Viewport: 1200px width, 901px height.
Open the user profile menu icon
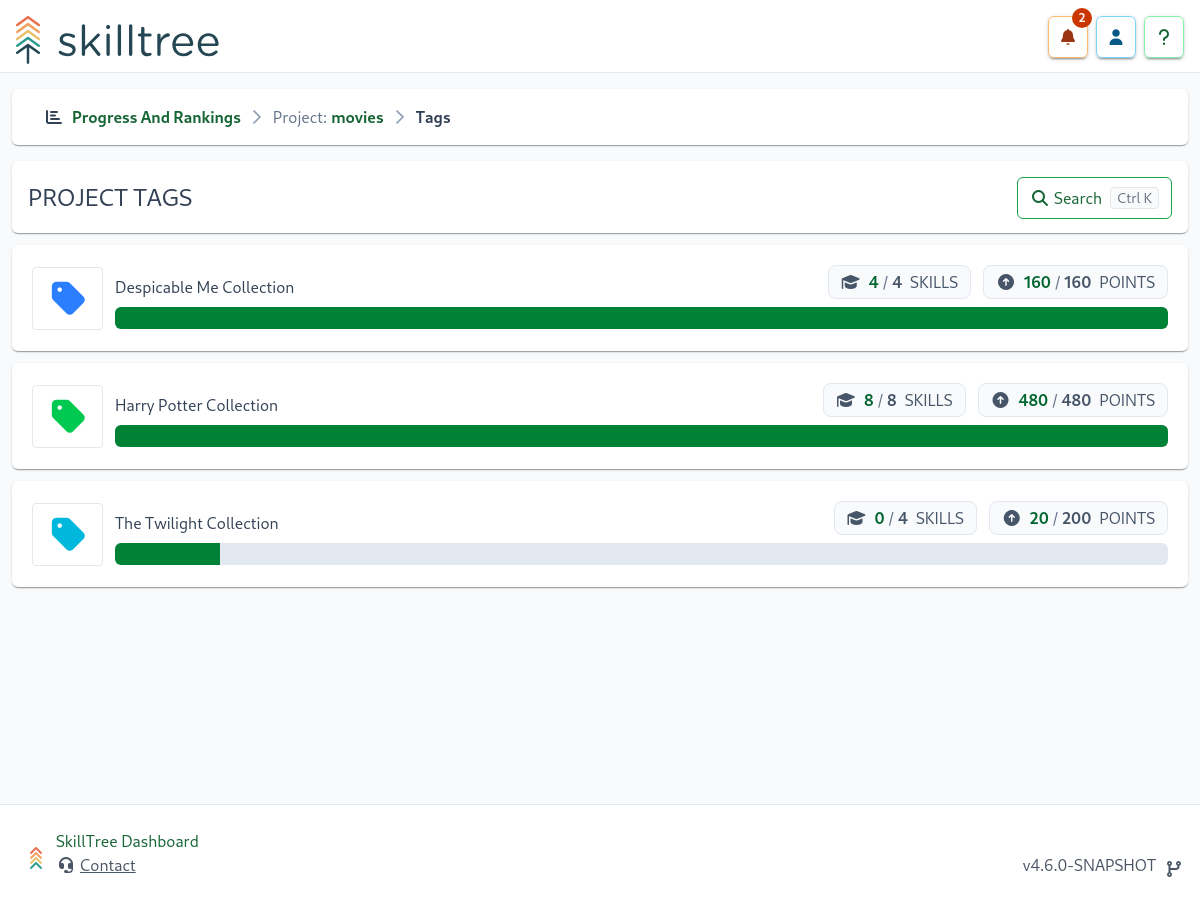click(x=1116, y=38)
